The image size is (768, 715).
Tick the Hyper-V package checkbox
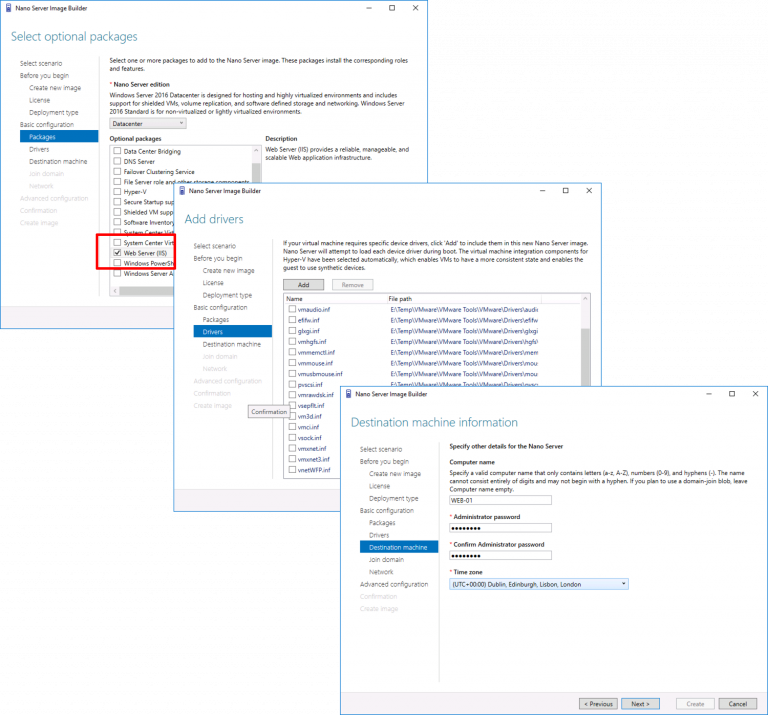[117, 191]
